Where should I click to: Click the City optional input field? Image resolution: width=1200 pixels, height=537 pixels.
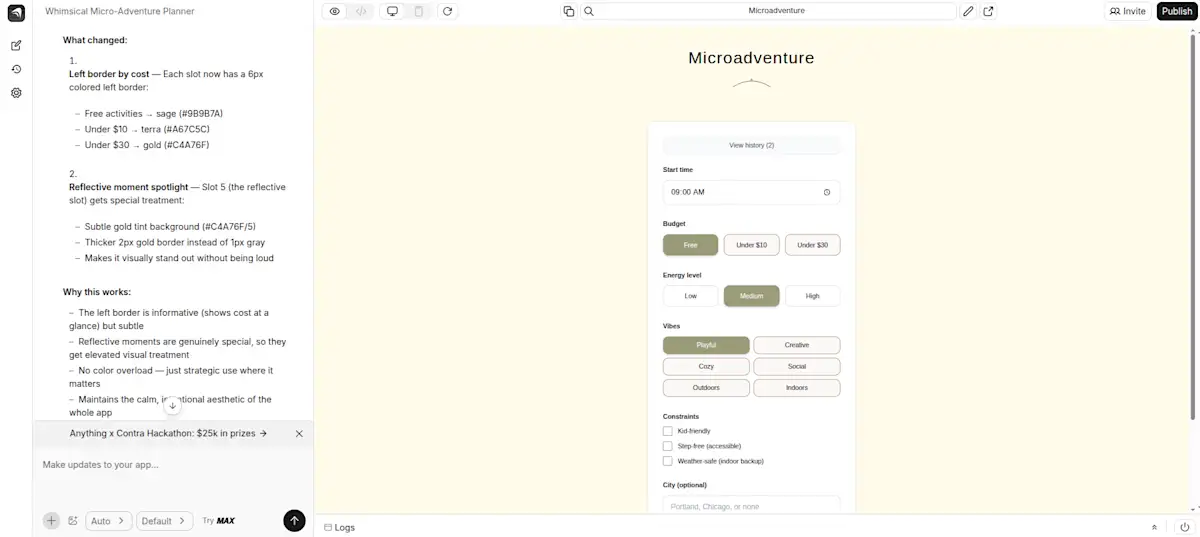[751, 506]
